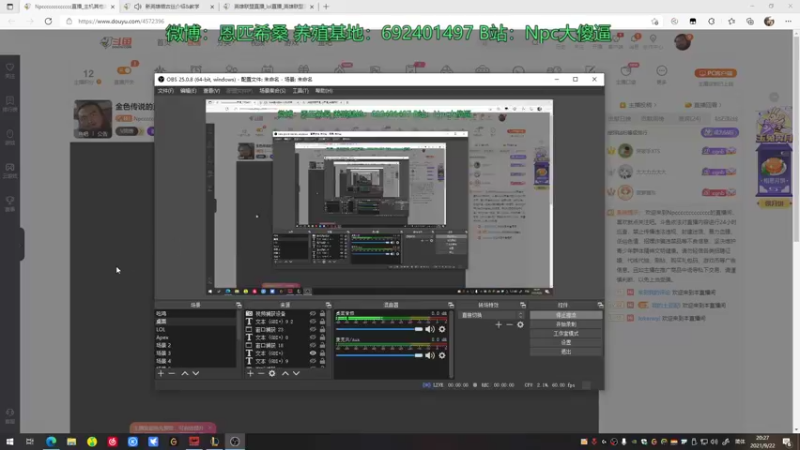800x450 pixels.
Task: Open OBS 设置 from Controls
Action: [x=566, y=343]
